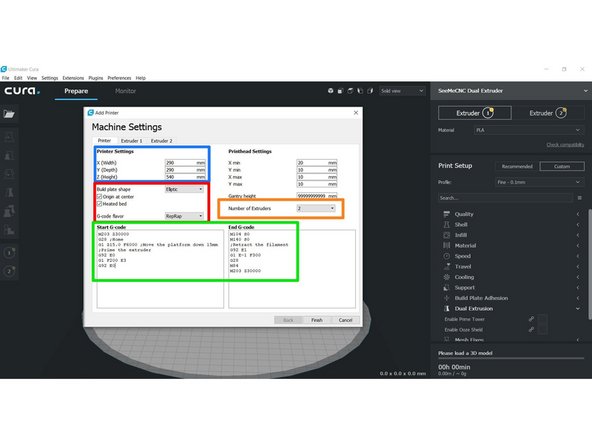
Task: Select the Scale tool in left toolbar
Action: [x=9, y=156]
